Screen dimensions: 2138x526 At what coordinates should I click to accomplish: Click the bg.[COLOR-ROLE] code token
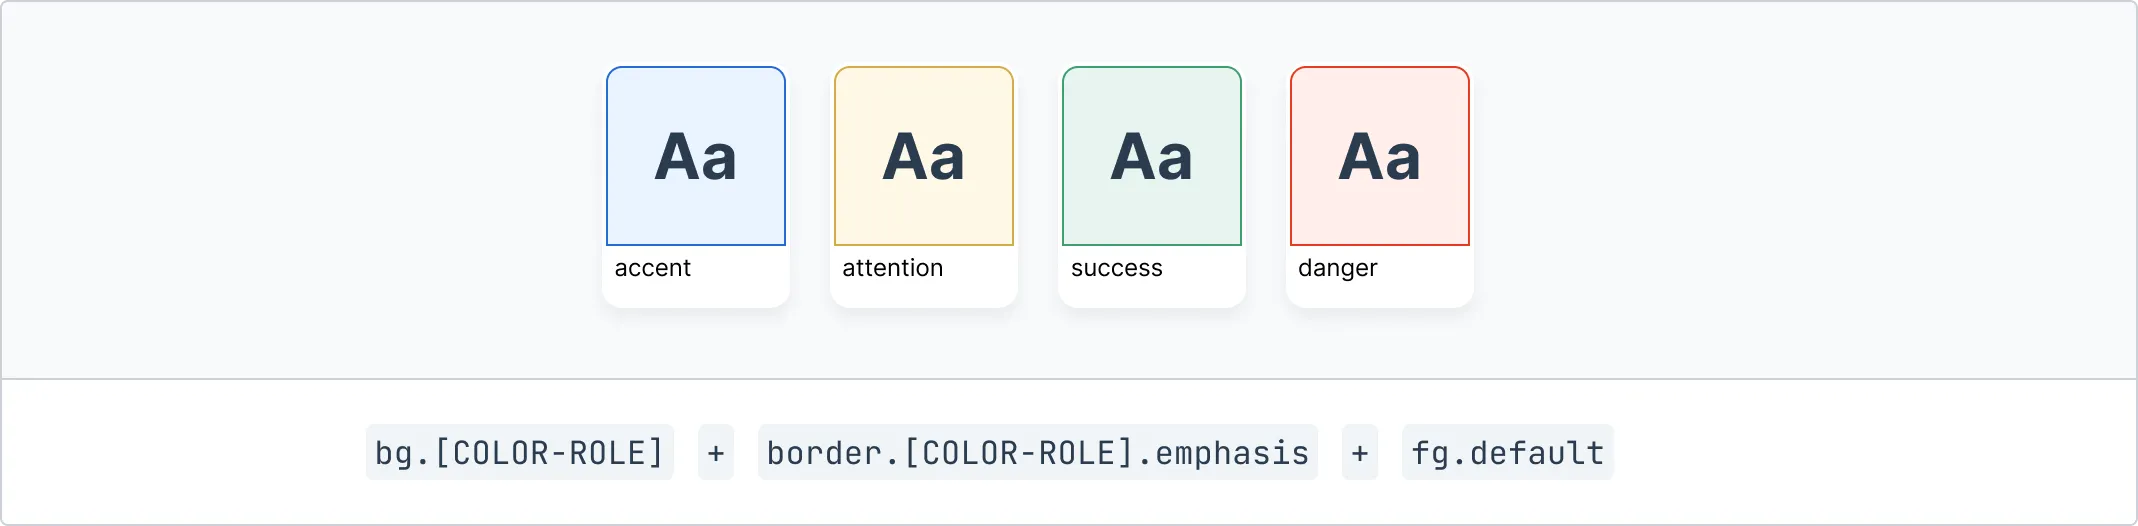coord(519,453)
